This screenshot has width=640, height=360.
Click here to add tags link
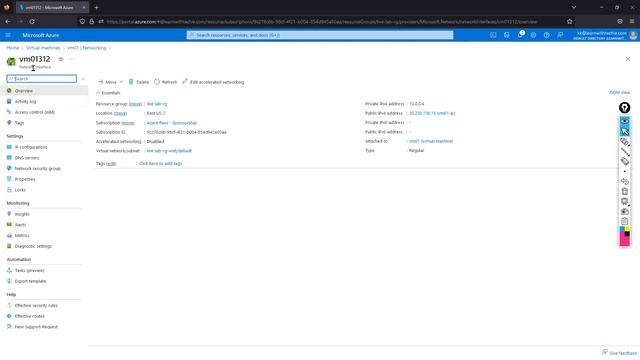coord(160,163)
